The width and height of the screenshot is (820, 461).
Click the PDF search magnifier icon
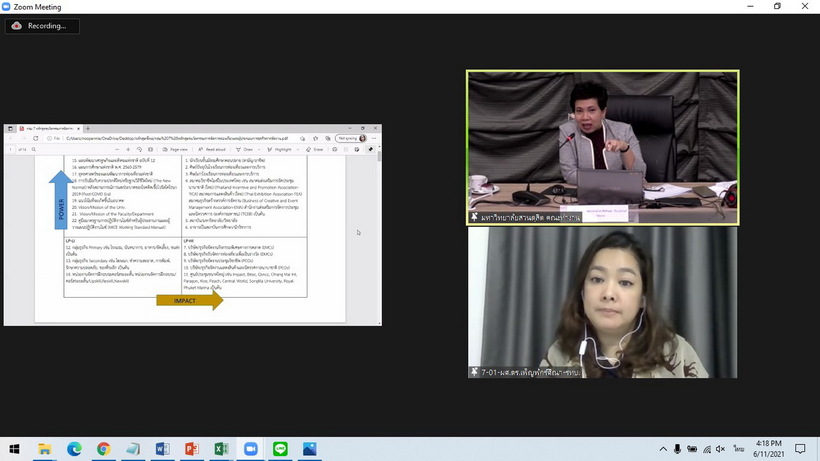tap(34, 149)
